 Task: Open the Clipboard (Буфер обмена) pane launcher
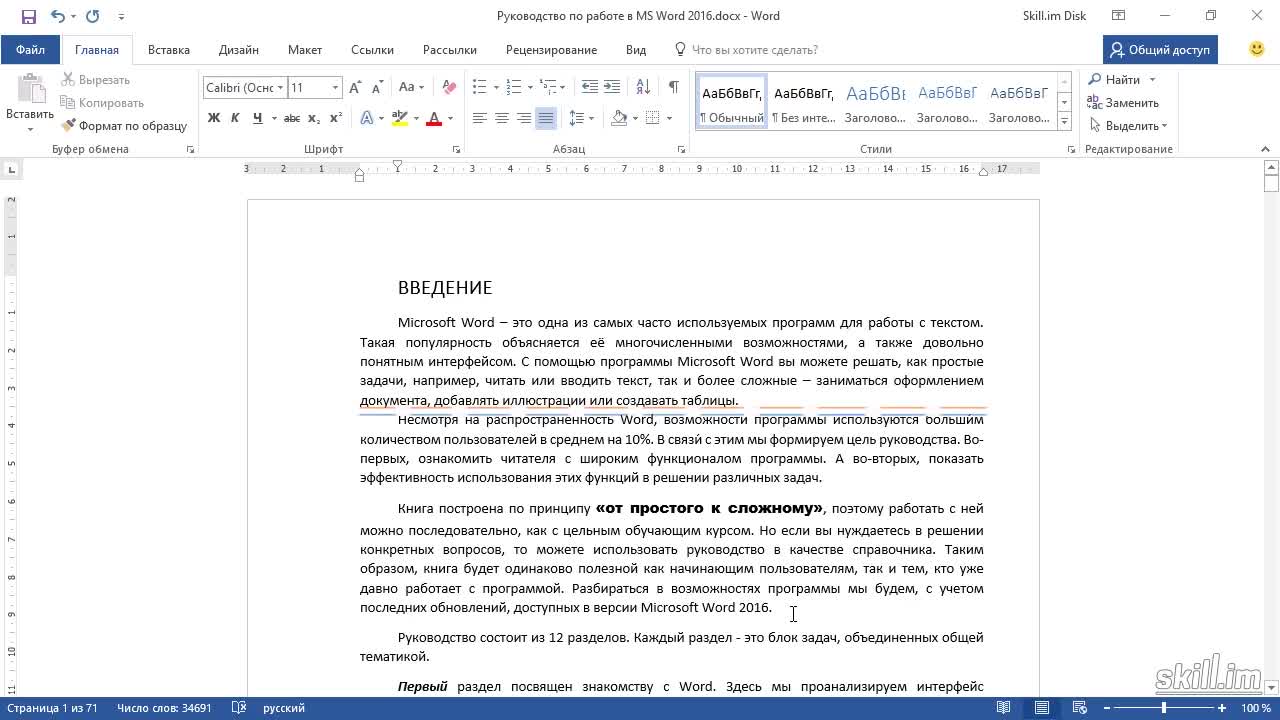pos(190,149)
